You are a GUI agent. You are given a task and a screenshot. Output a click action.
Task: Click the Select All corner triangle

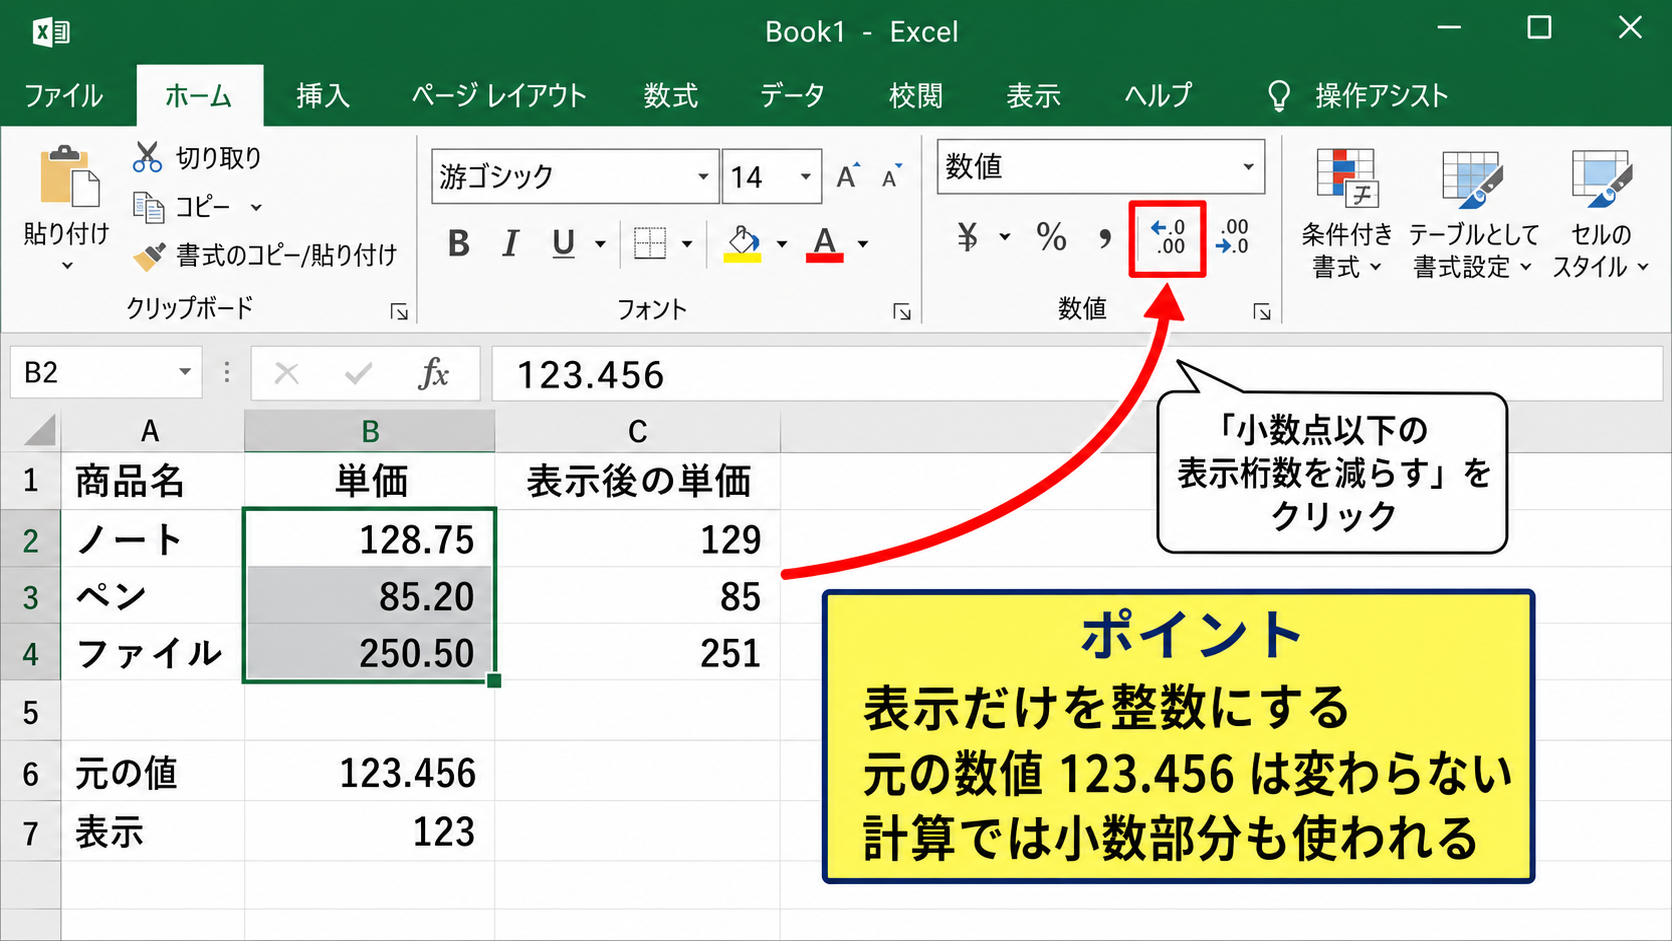40,431
